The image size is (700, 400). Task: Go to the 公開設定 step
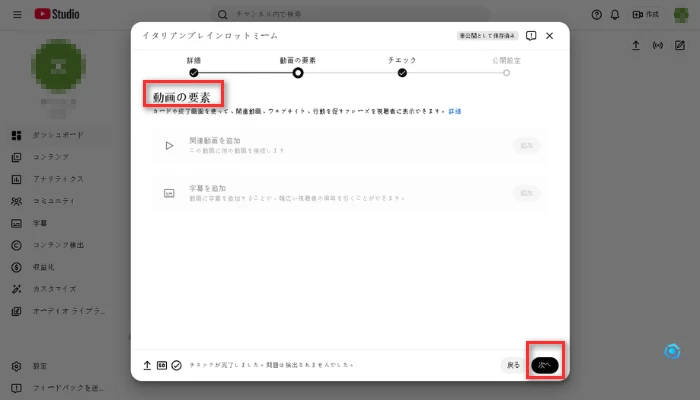point(506,67)
